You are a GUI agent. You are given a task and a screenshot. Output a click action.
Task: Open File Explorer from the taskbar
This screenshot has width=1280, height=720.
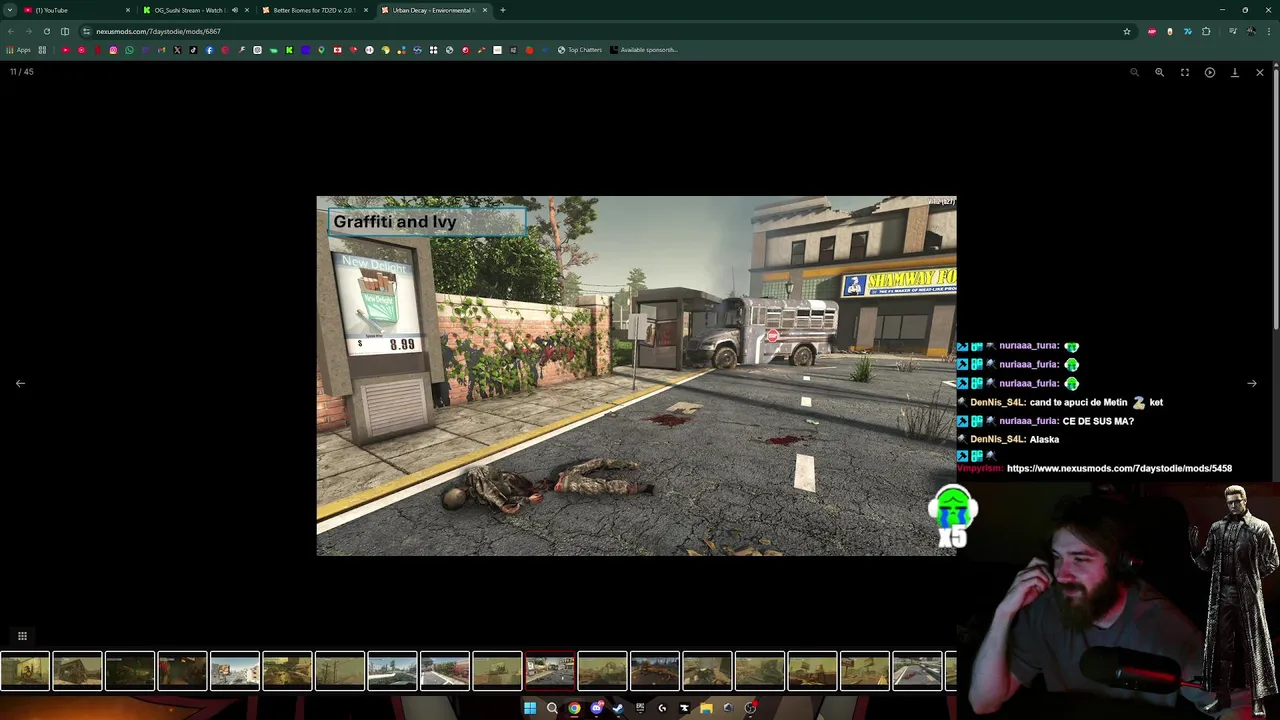pos(706,708)
